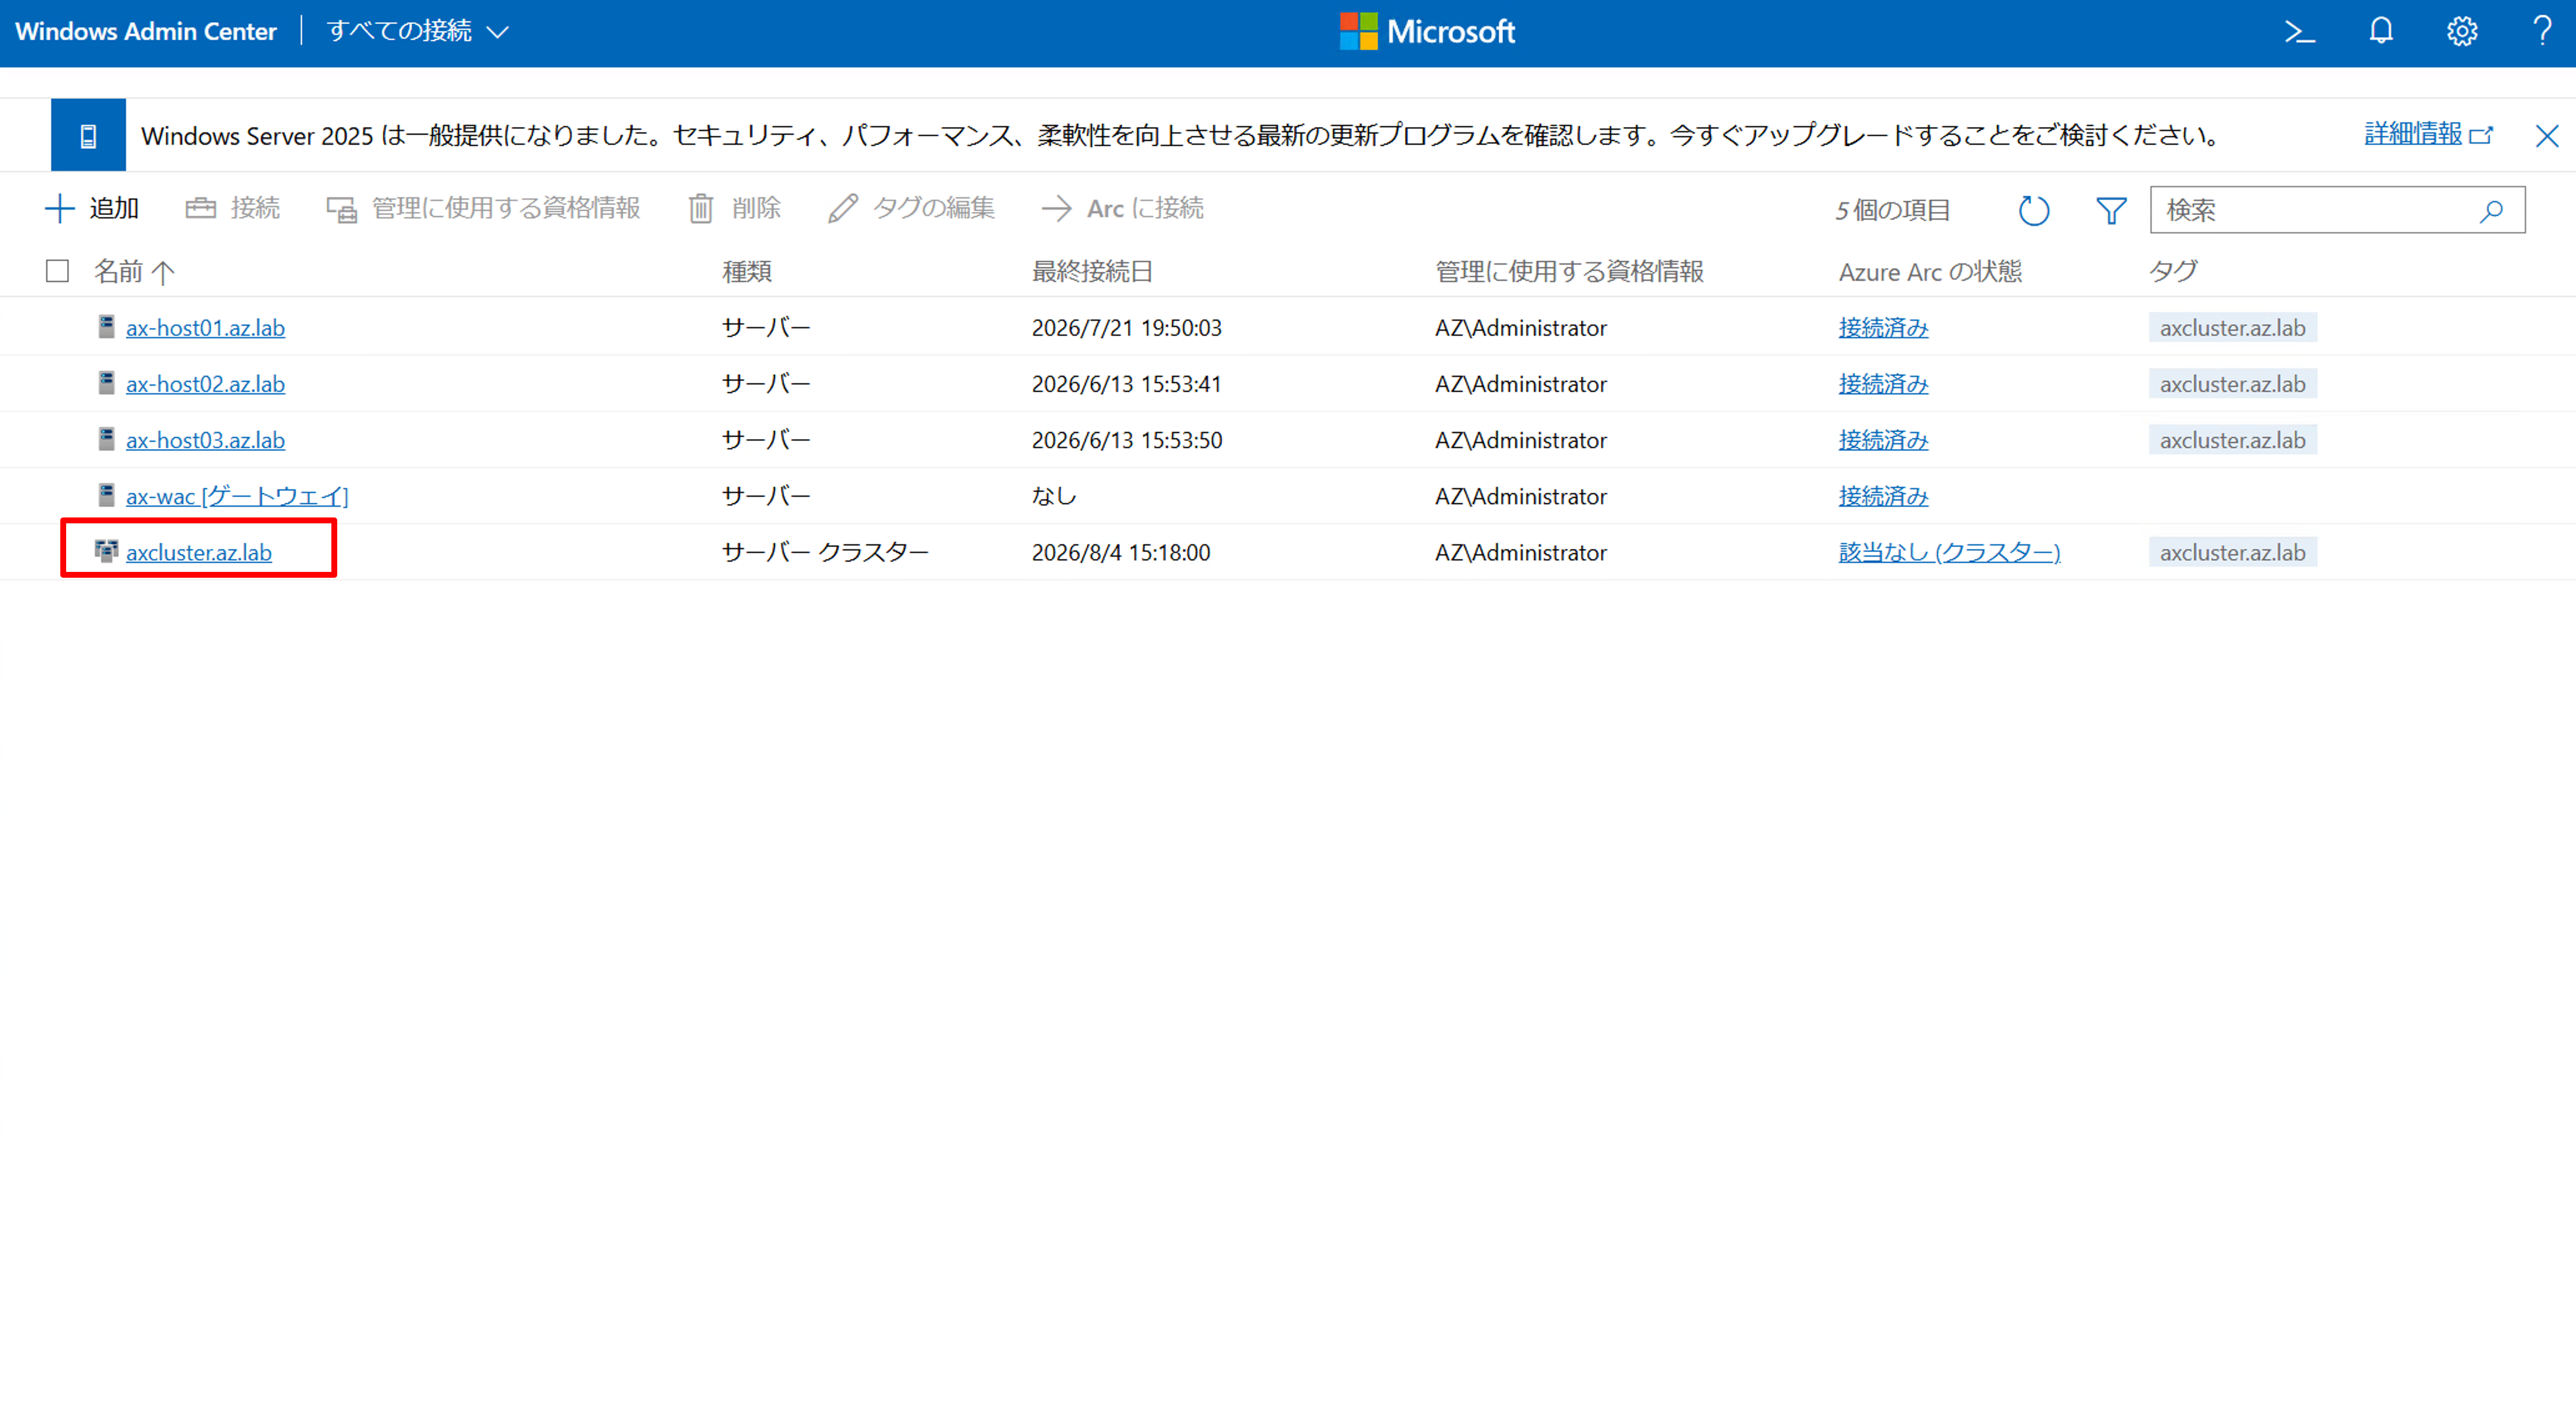This screenshot has width=2576, height=1423.
Task: Click AZ\Administrator on the ax-wac row
Action: click(1520, 496)
